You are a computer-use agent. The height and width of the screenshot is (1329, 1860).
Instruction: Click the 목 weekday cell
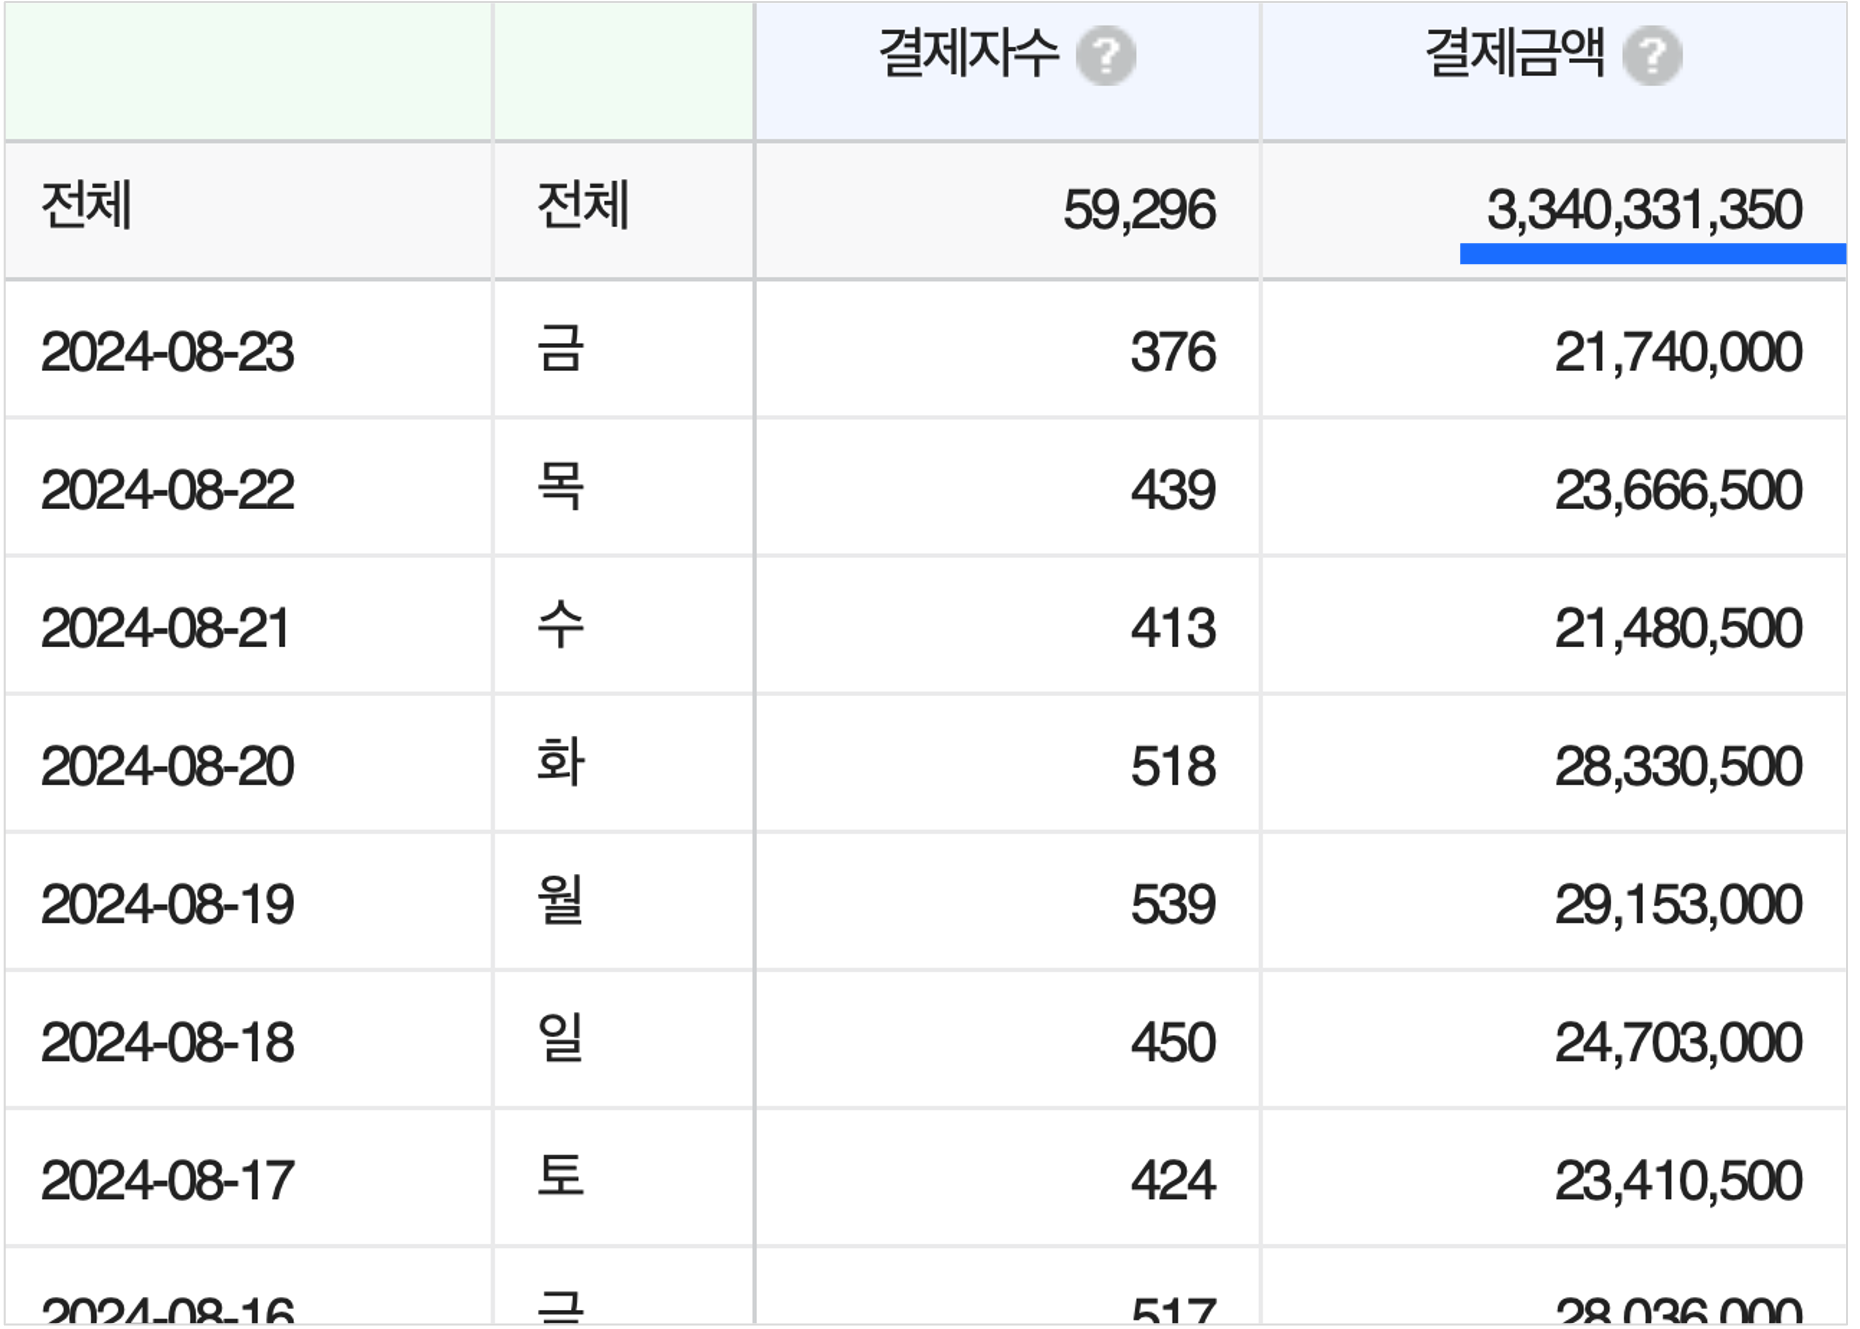point(560,488)
